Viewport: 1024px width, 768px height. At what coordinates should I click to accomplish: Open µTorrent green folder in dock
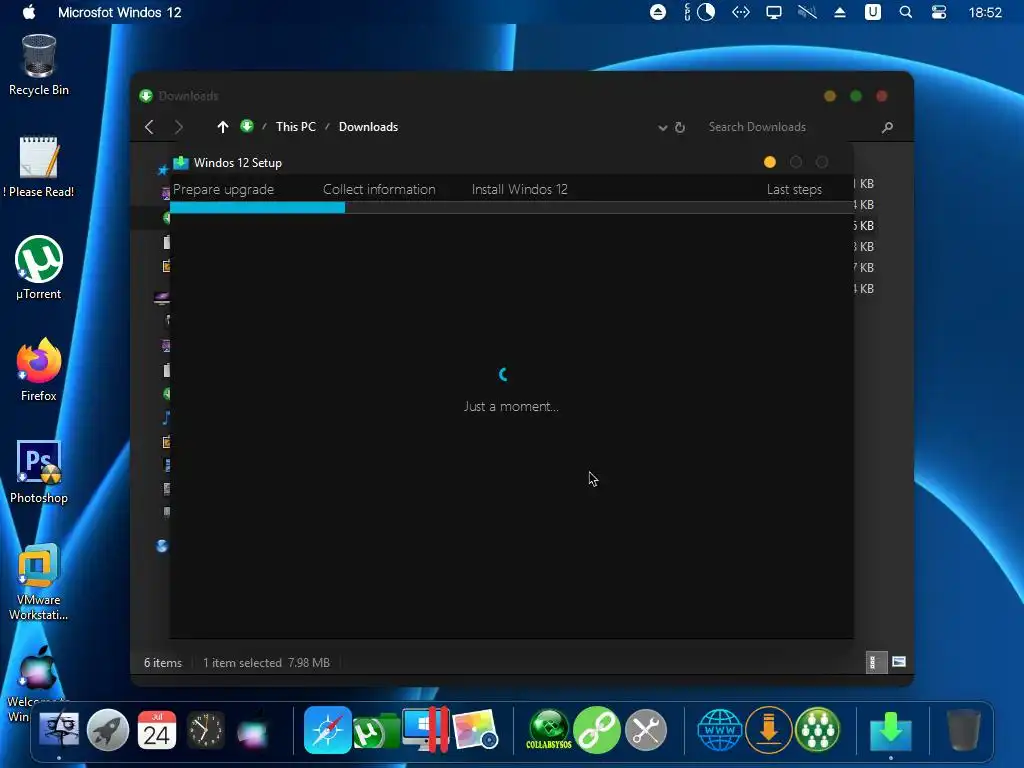click(x=376, y=731)
